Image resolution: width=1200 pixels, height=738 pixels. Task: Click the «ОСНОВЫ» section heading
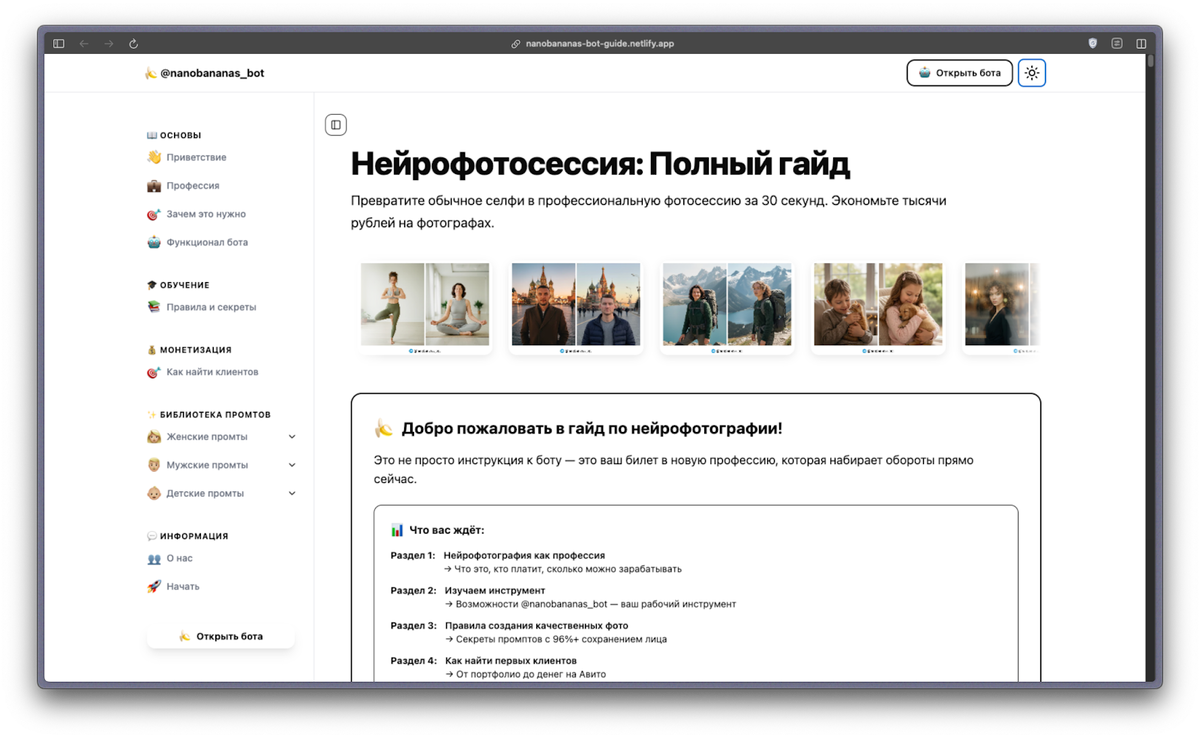click(180, 135)
